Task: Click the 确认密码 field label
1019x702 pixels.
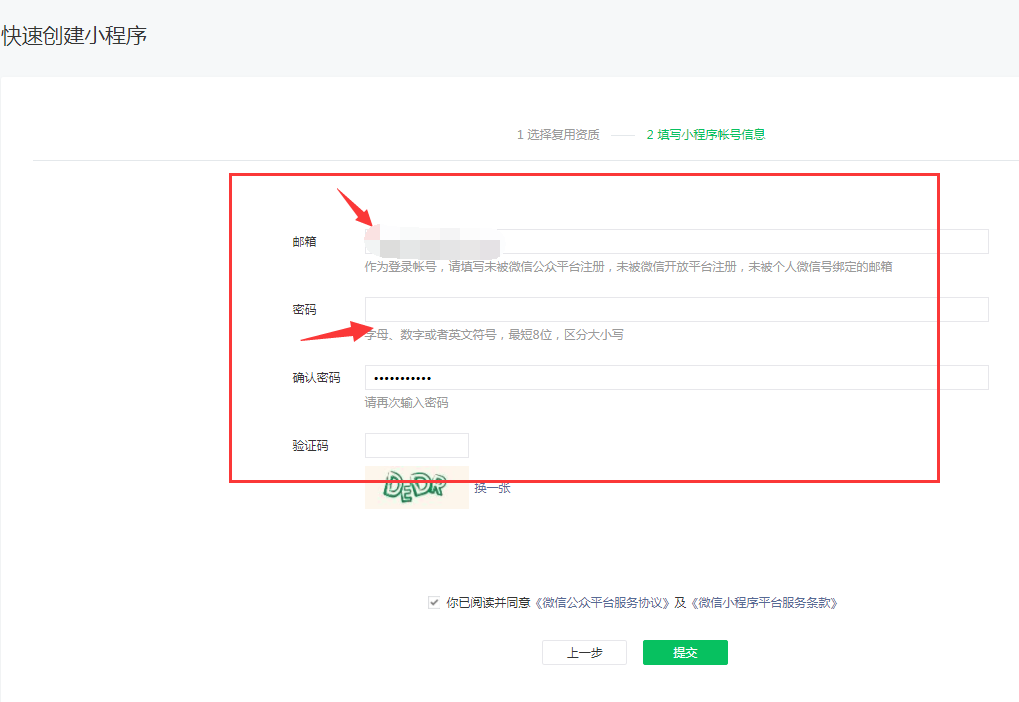Action: [x=312, y=377]
